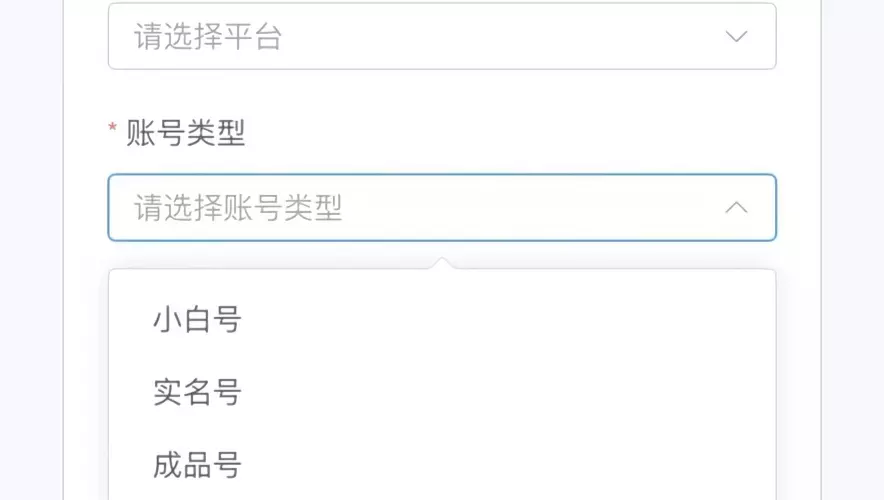Viewport: 884px width, 500px height.
Task: Click blank form area right of 账号类型 label
Action: click(x=500, y=132)
